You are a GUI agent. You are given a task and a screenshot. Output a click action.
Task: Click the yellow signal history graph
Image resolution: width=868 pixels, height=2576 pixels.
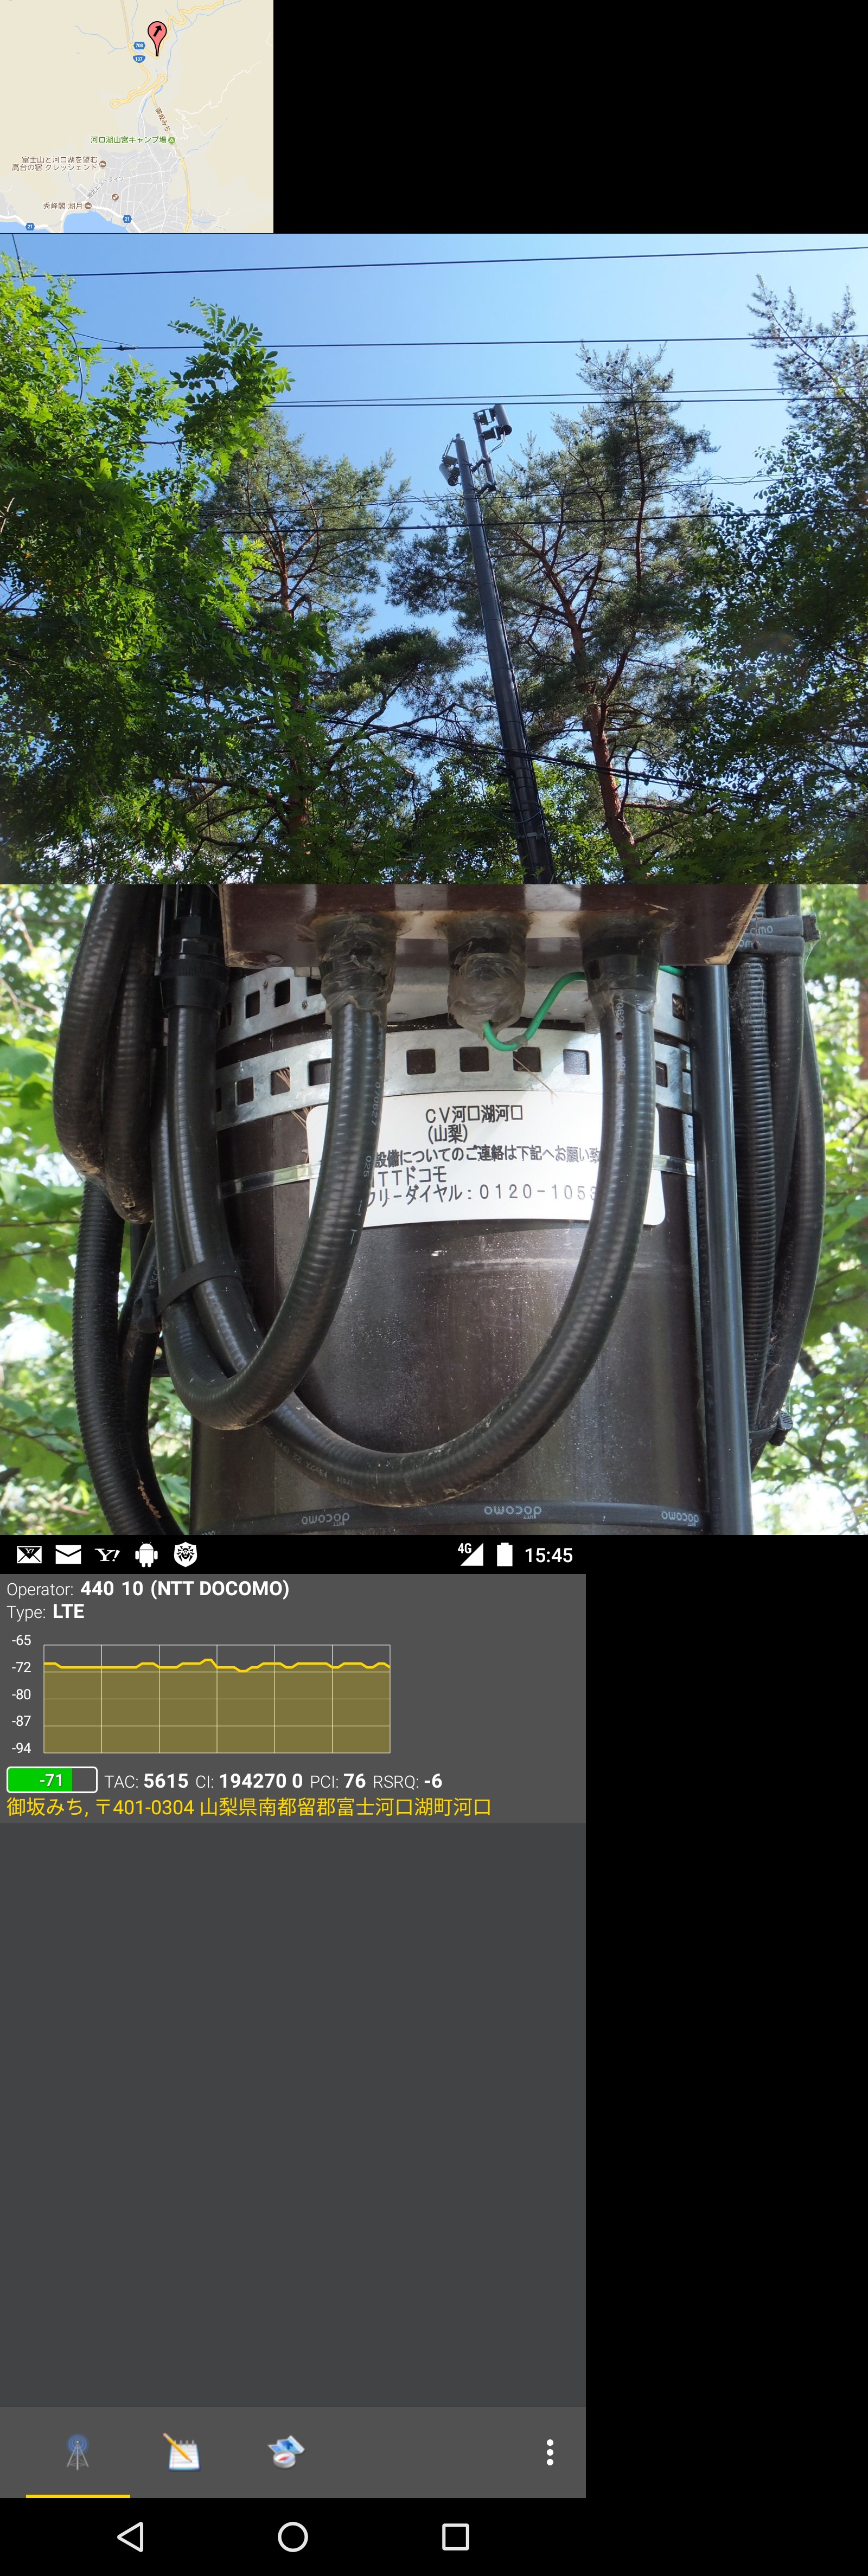[x=217, y=1698]
